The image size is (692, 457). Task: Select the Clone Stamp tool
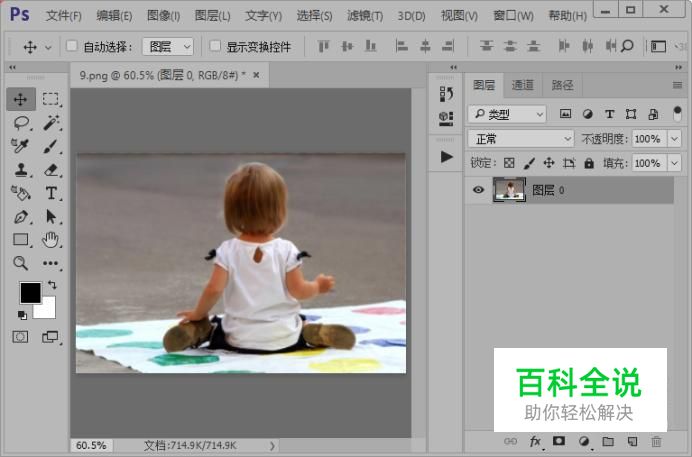click(21, 170)
